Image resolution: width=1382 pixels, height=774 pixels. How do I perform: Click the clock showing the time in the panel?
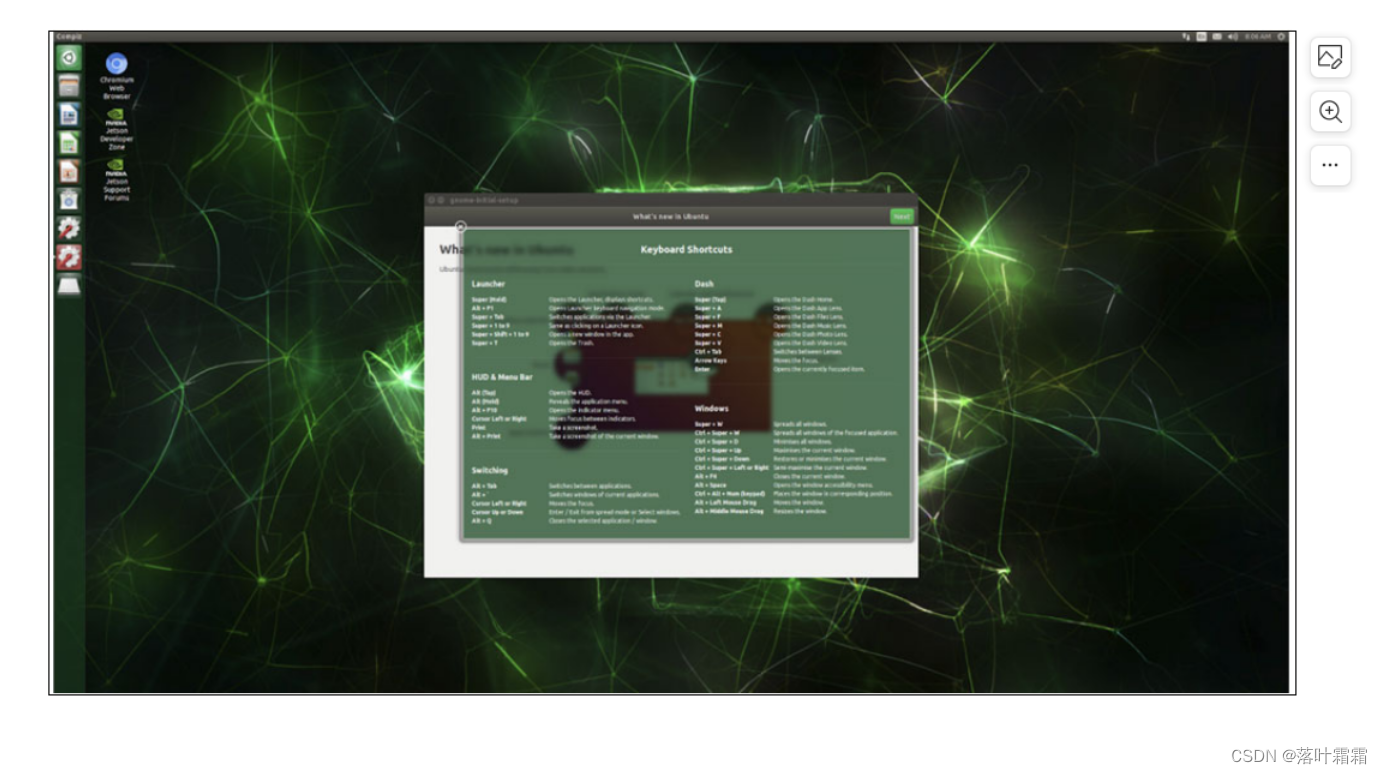1258,36
